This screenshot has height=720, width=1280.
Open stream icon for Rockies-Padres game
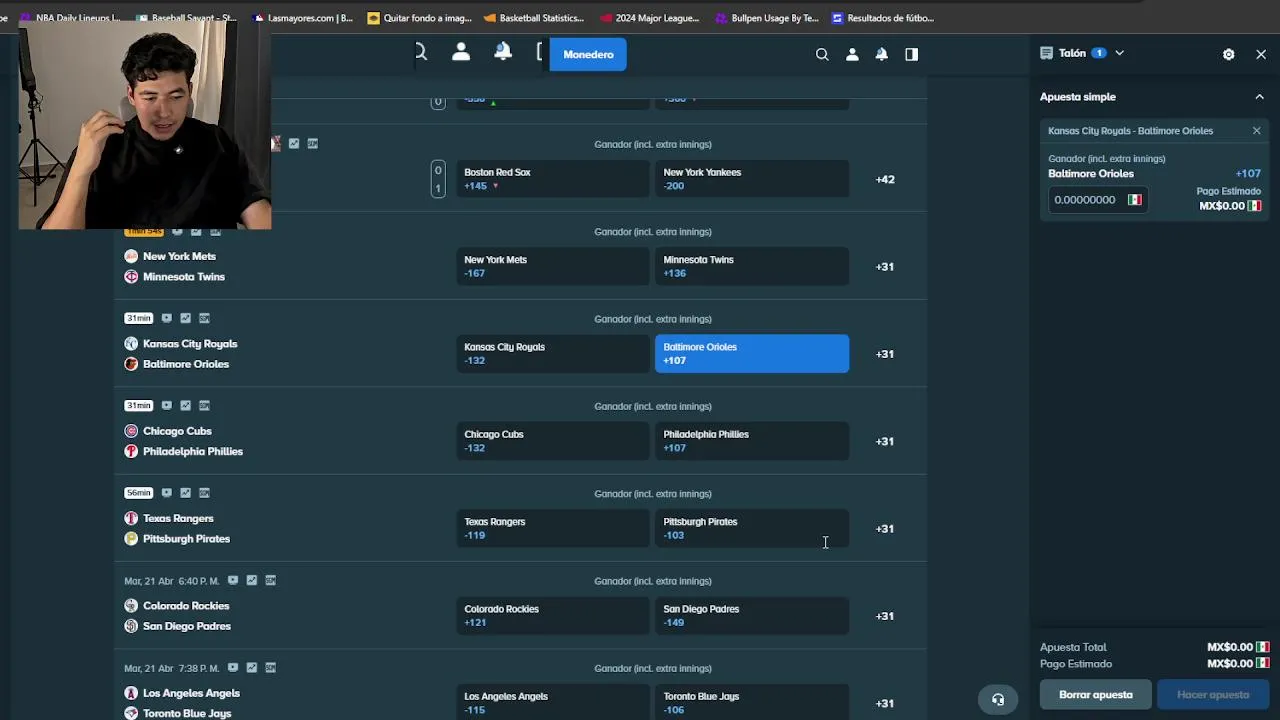tap(233, 580)
